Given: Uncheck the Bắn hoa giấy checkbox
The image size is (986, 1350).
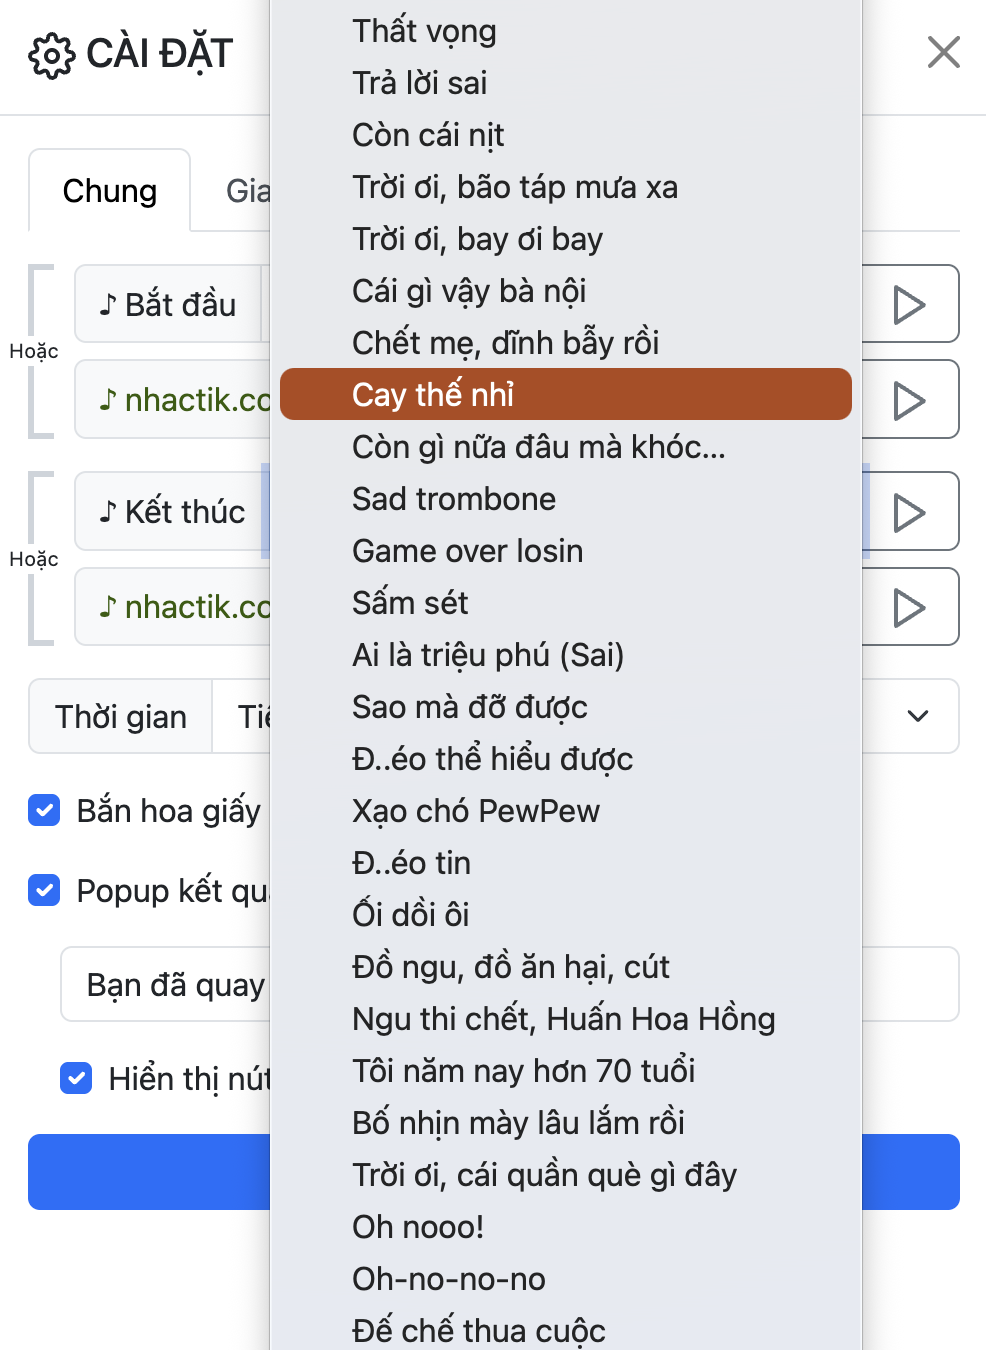Looking at the screenshot, I should [44, 811].
